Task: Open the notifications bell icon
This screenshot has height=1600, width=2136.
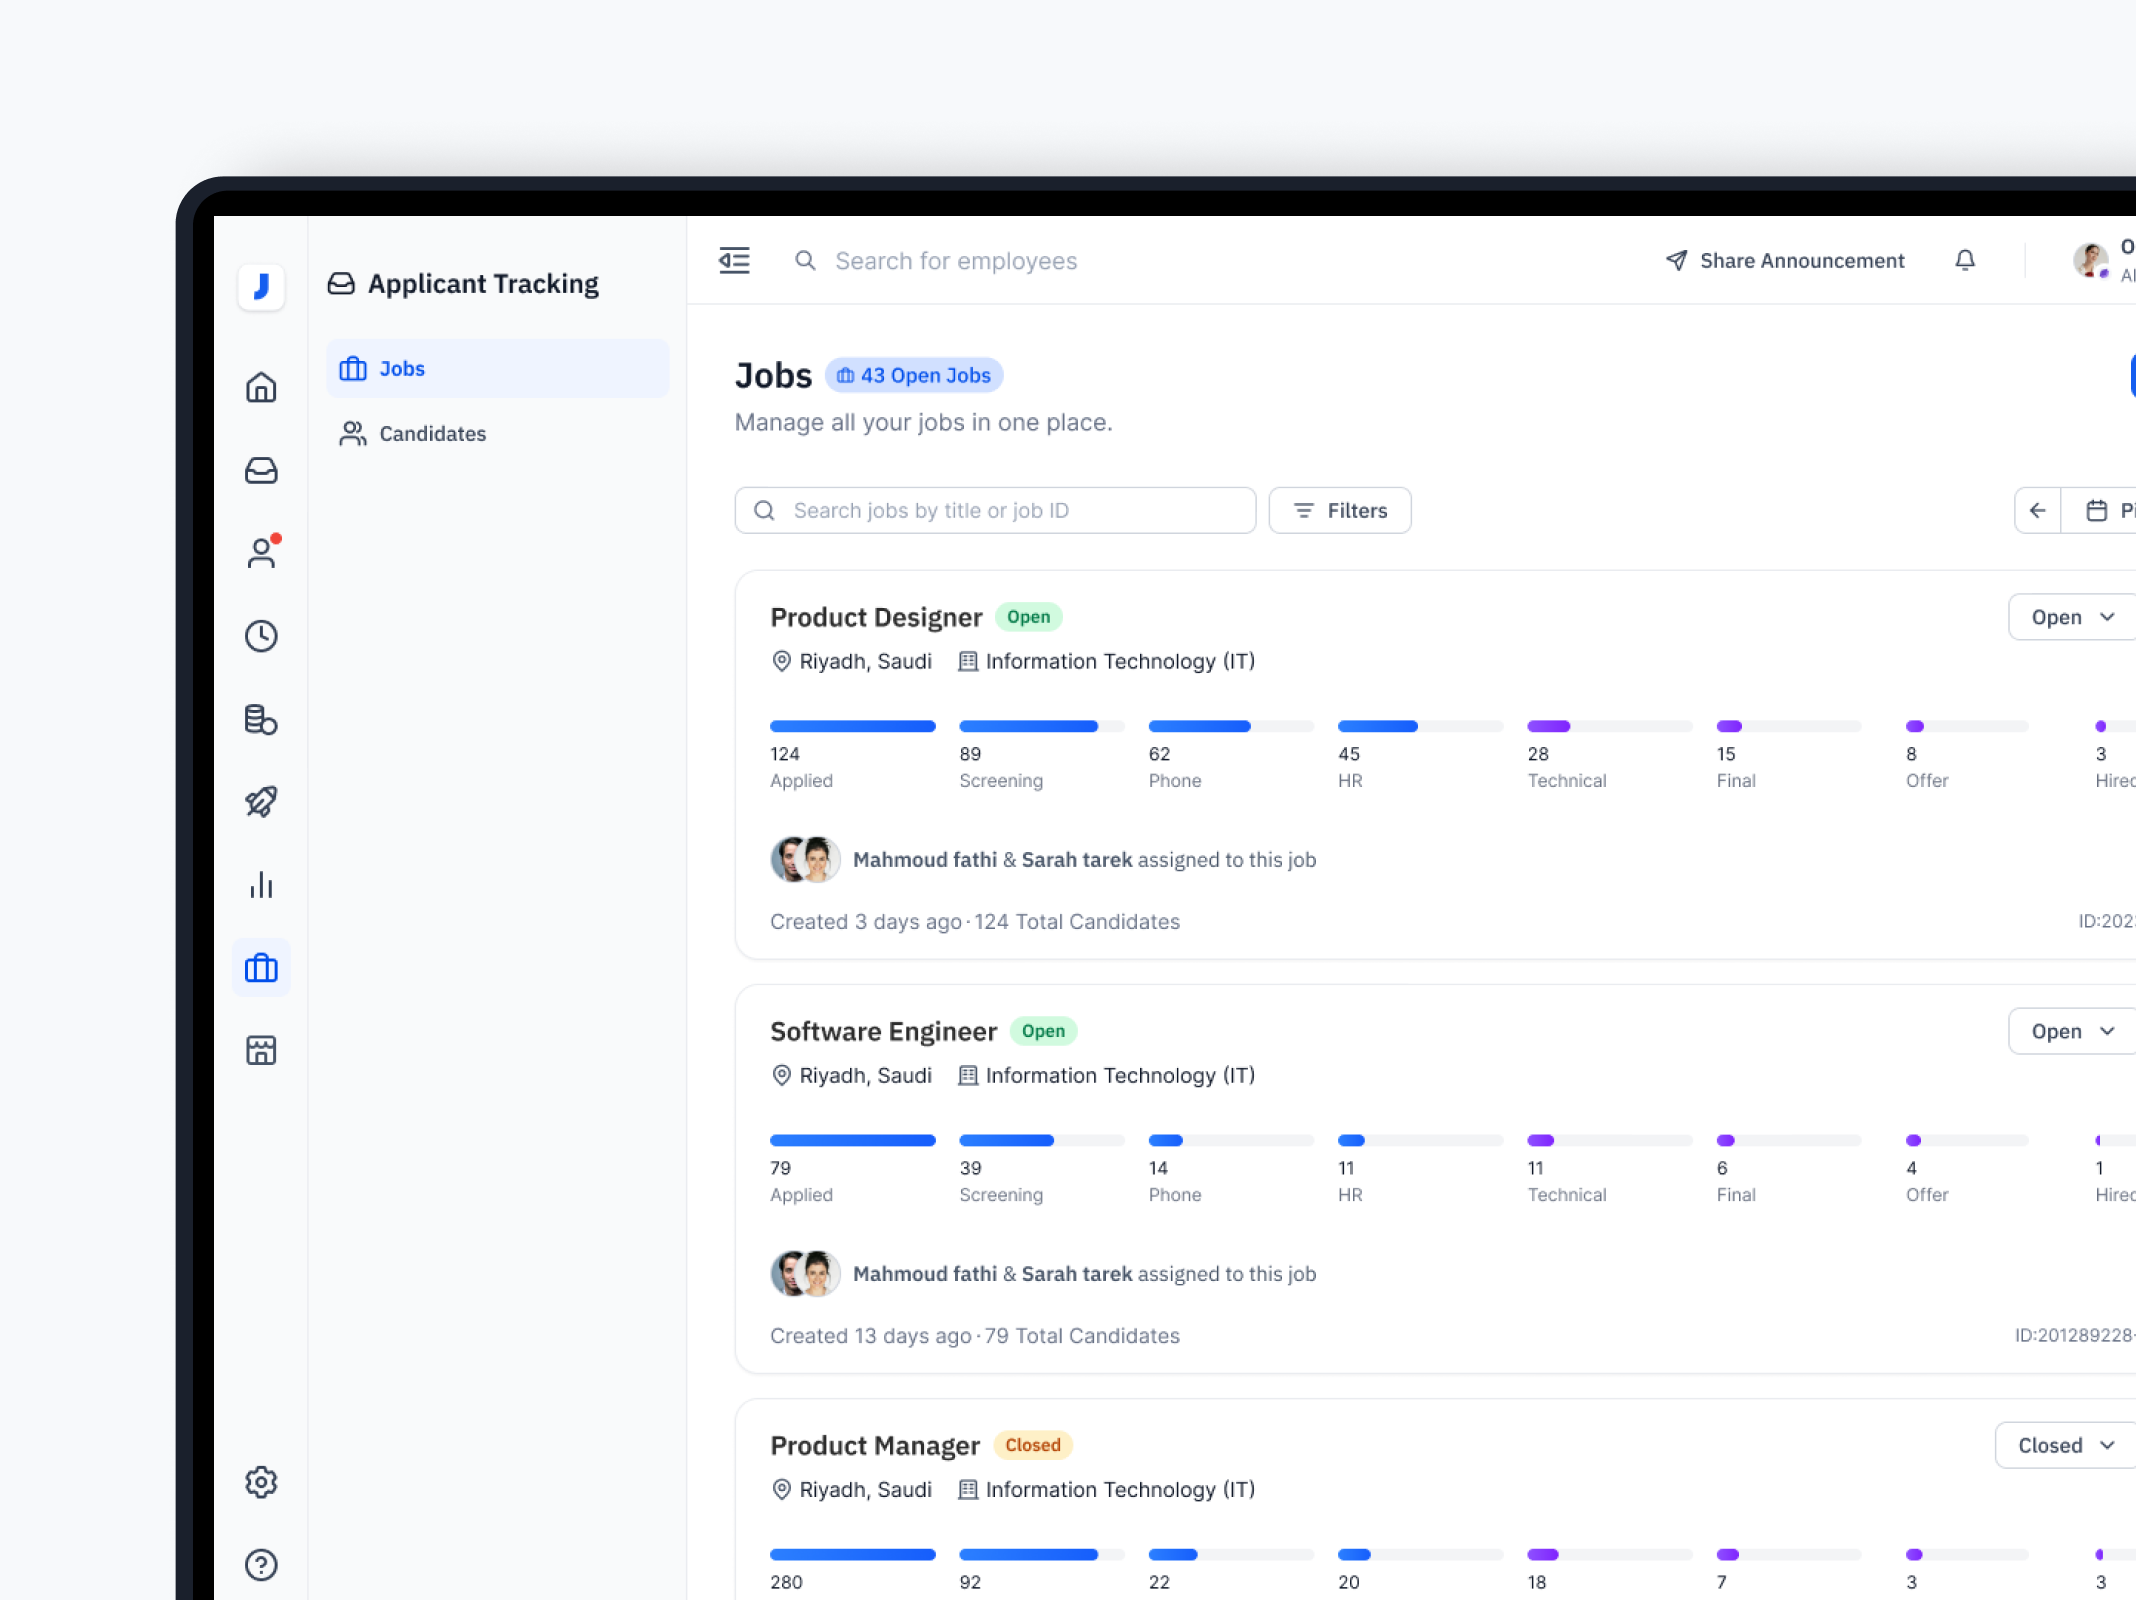Action: click(x=1964, y=260)
